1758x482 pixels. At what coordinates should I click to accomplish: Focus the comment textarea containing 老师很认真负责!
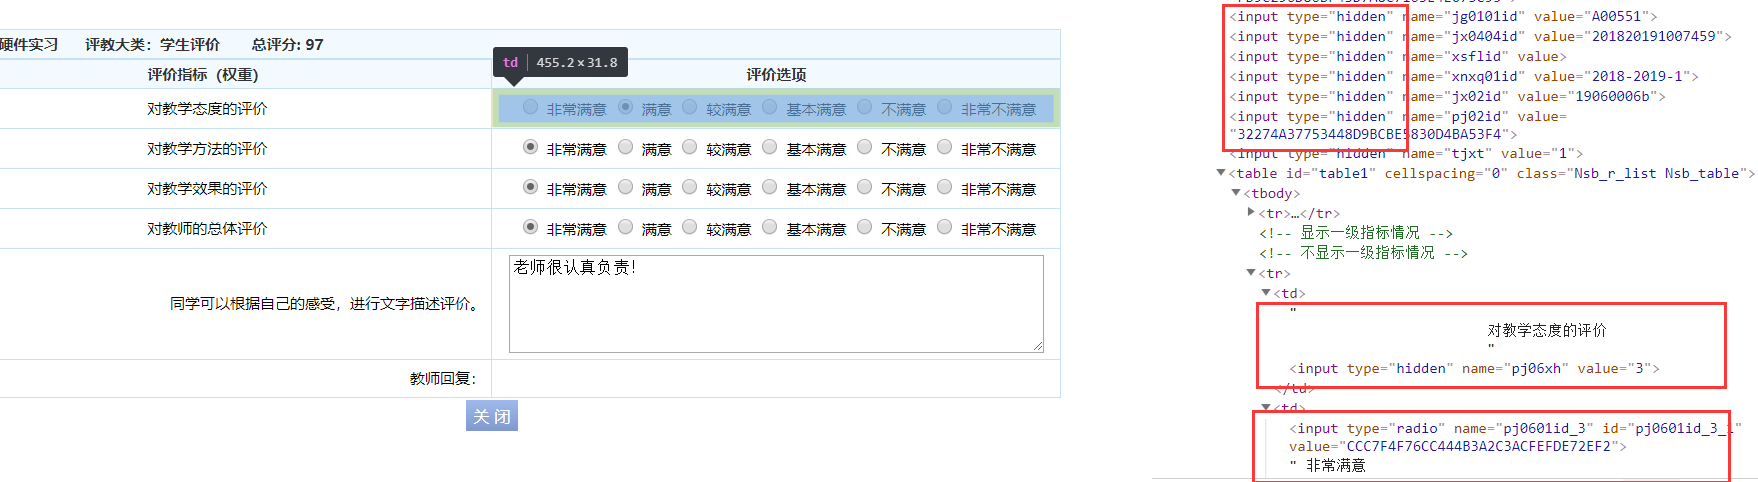pos(776,304)
